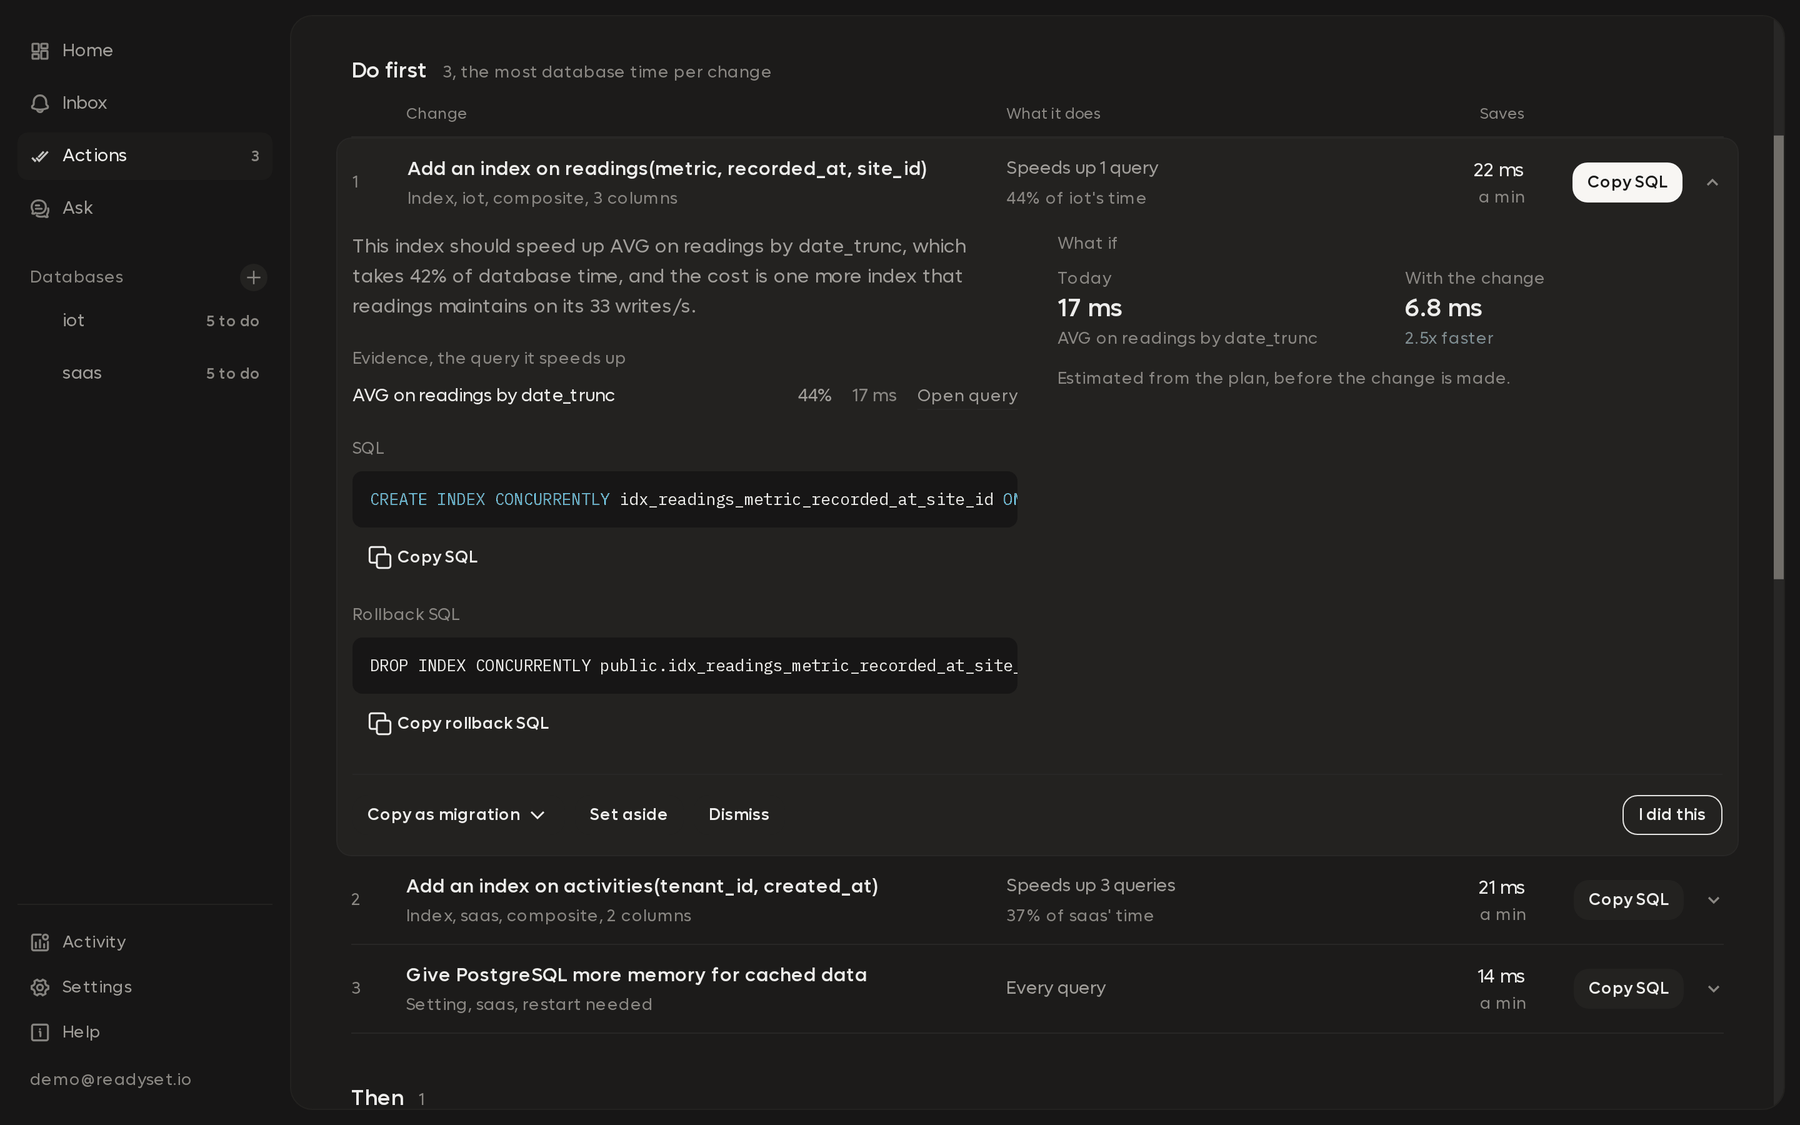Click the CREATE INDEX CONCURRENTLY code block

(684, 499)
